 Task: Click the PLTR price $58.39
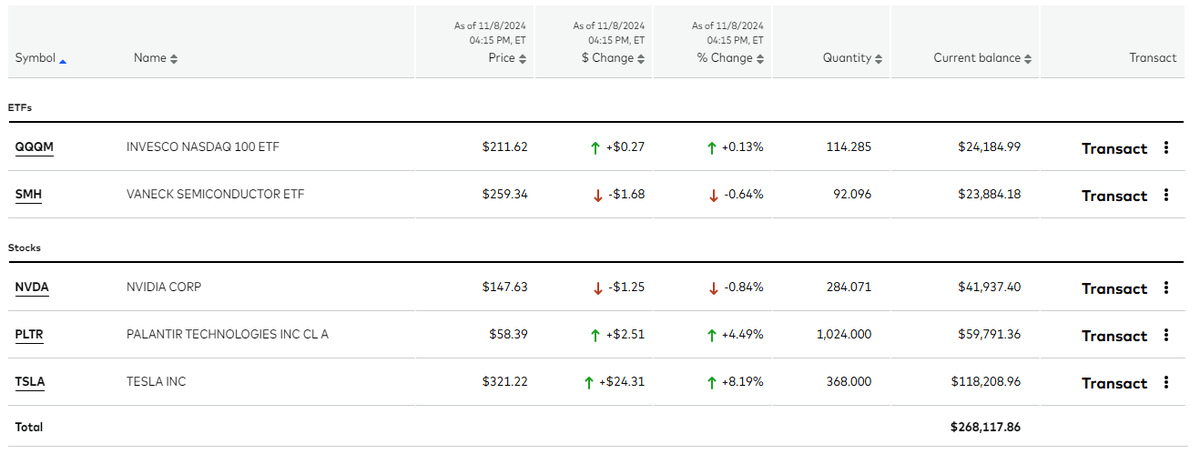click(x=508, y=334)
